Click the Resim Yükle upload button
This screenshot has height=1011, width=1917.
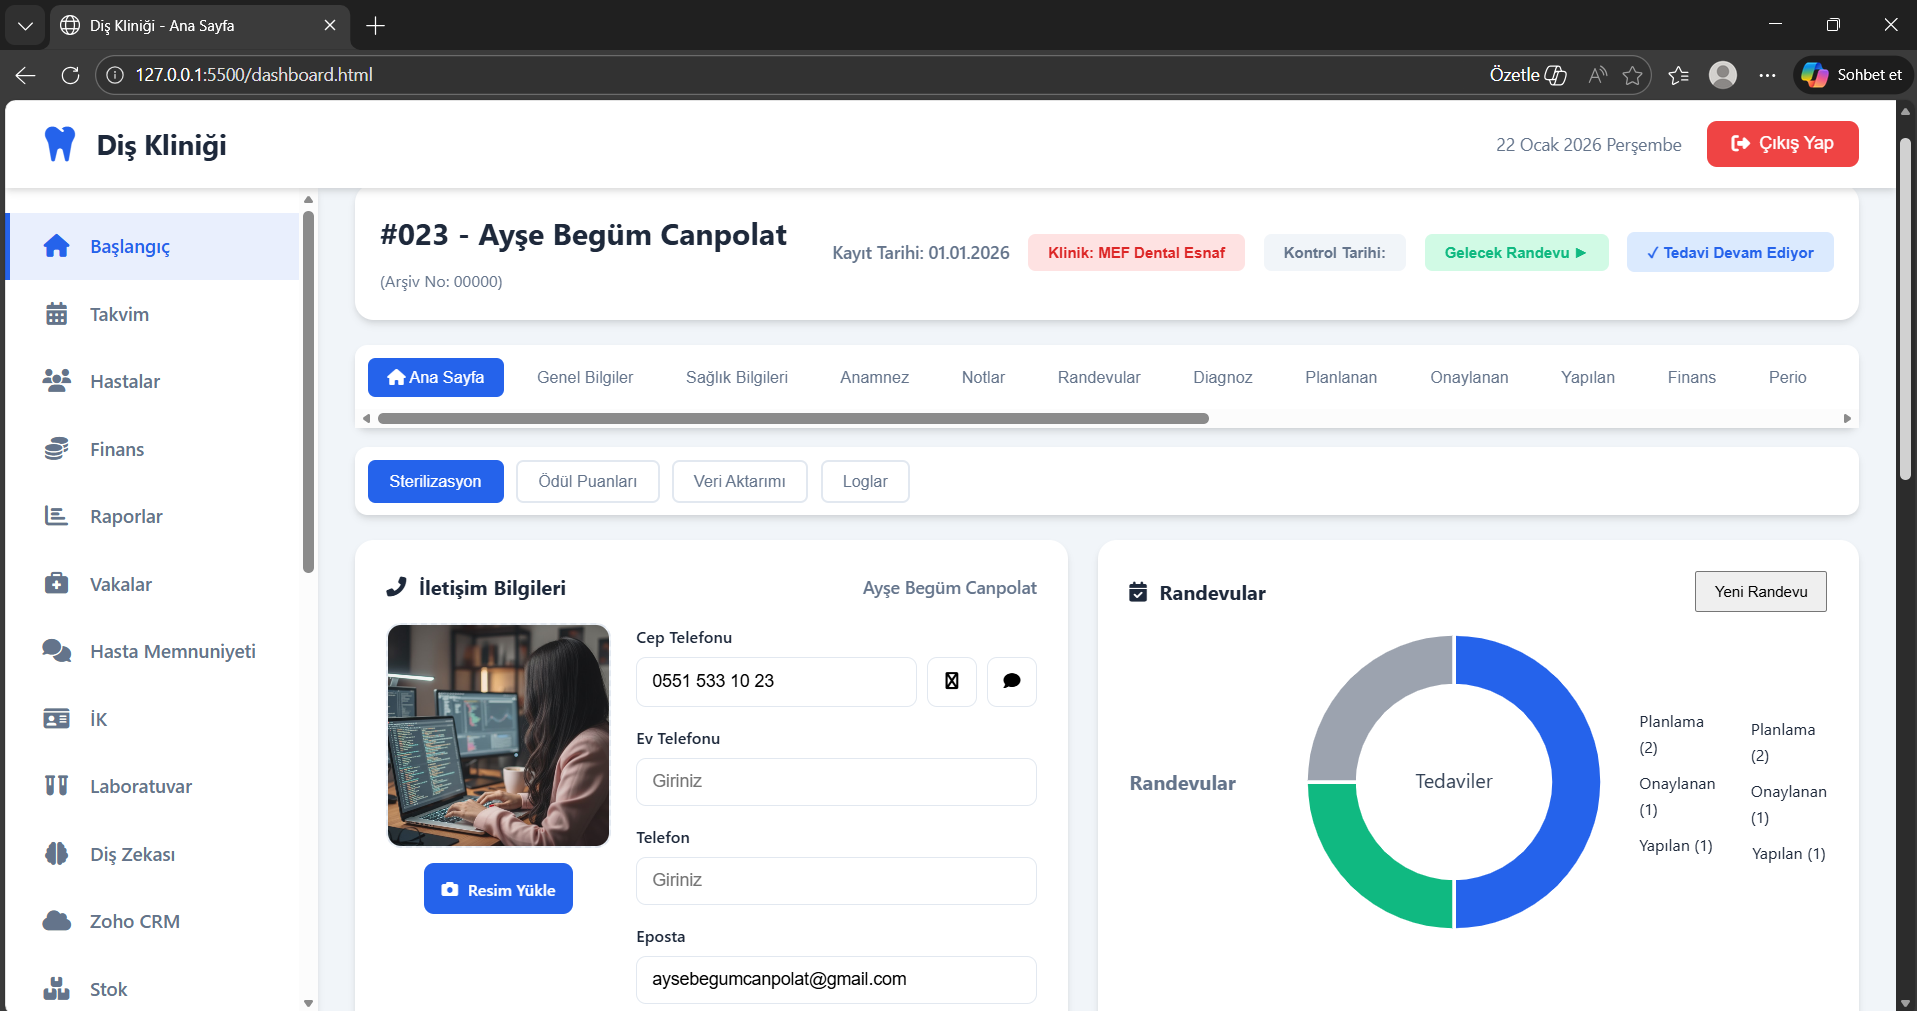tap(498, 889)
